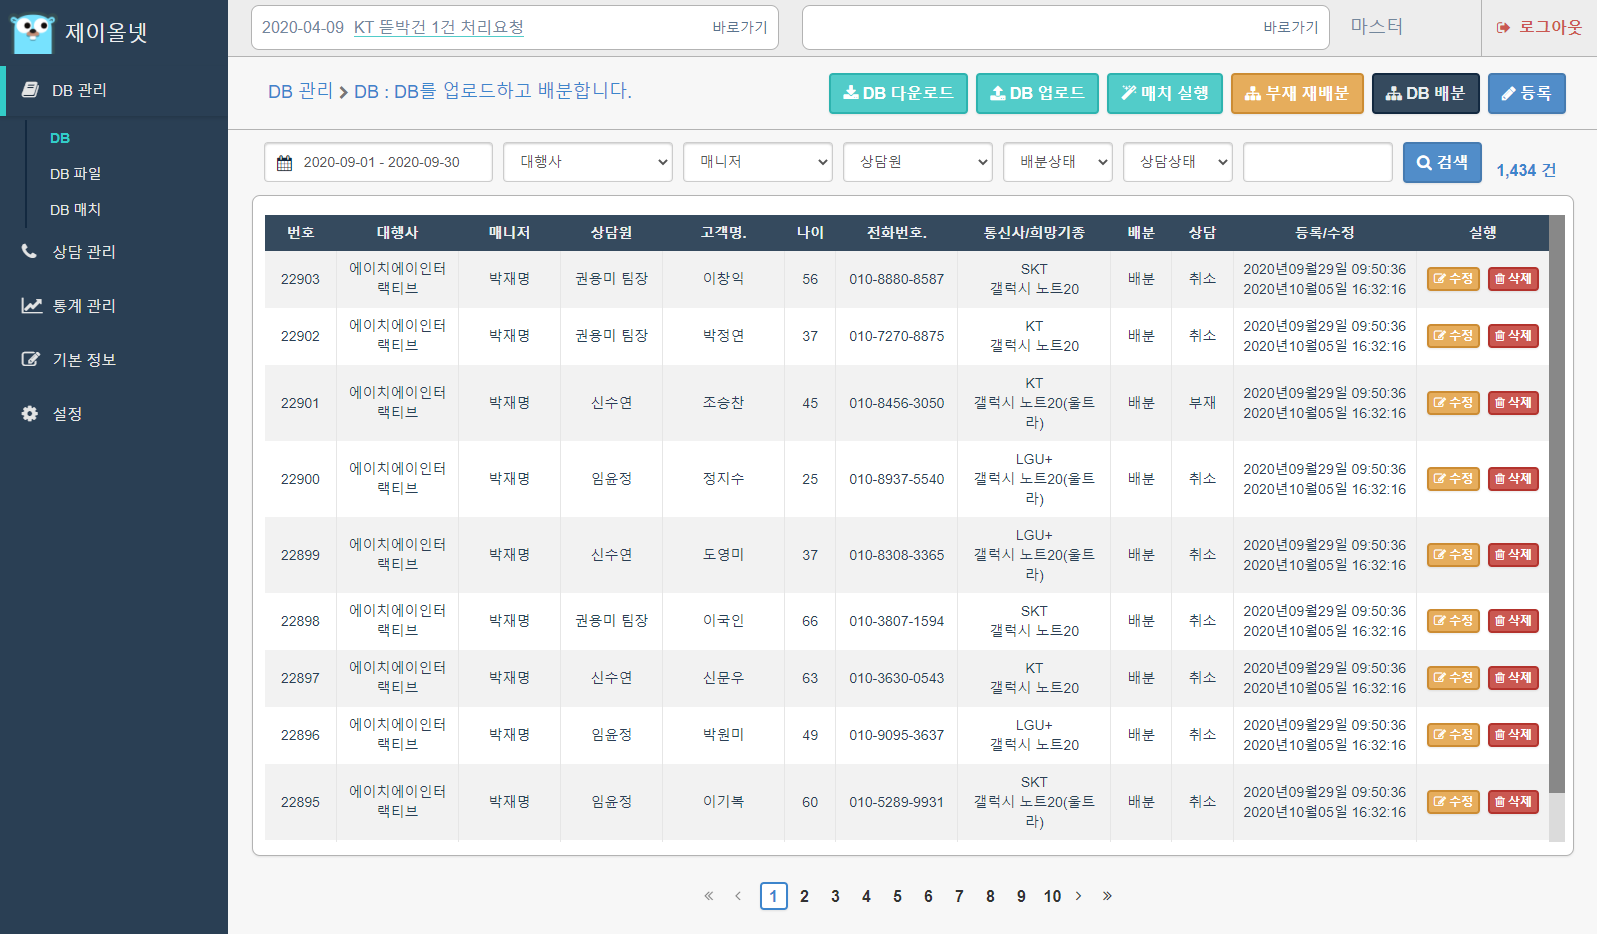This screenshot has height=934, width=1597.
Task: Click the edit icon beside 기본 정보
Action: point(31,359)
